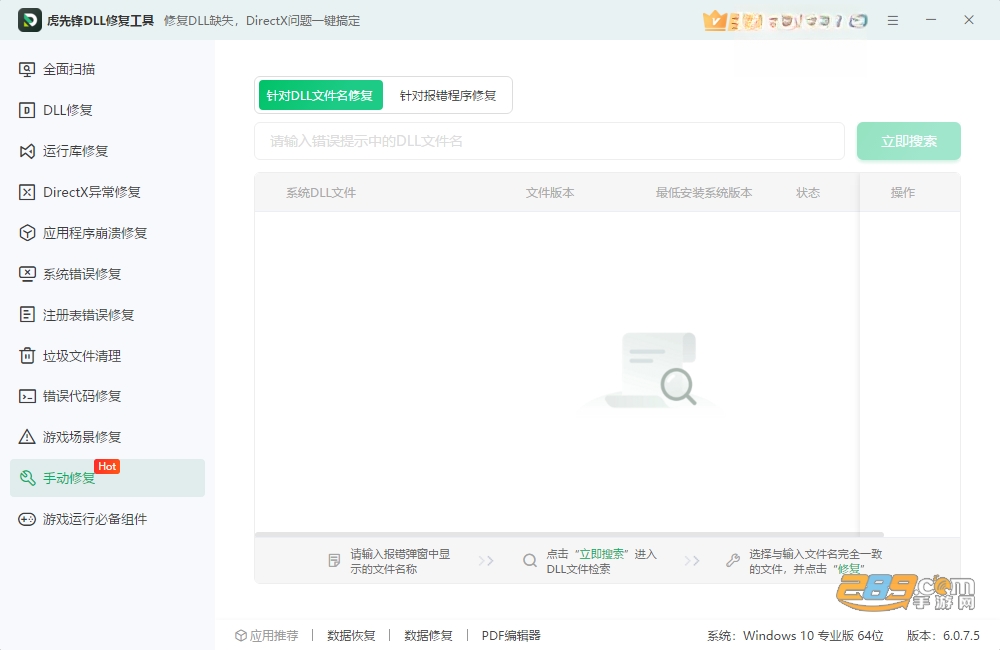
Task: Click the DirectX异常修复 icon
Action: (27, 192)
